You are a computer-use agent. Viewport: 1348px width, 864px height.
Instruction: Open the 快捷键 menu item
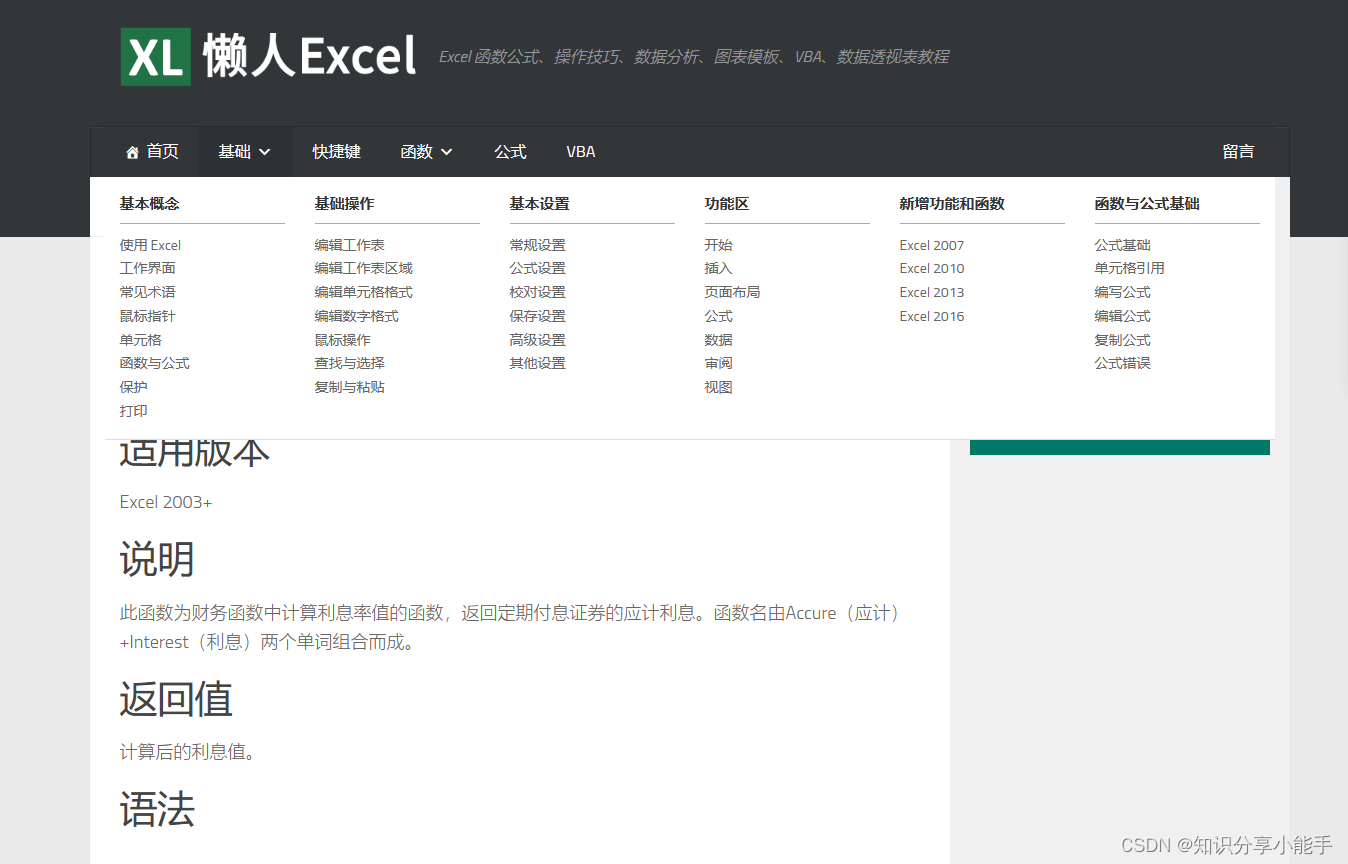(x=336, y=152)
